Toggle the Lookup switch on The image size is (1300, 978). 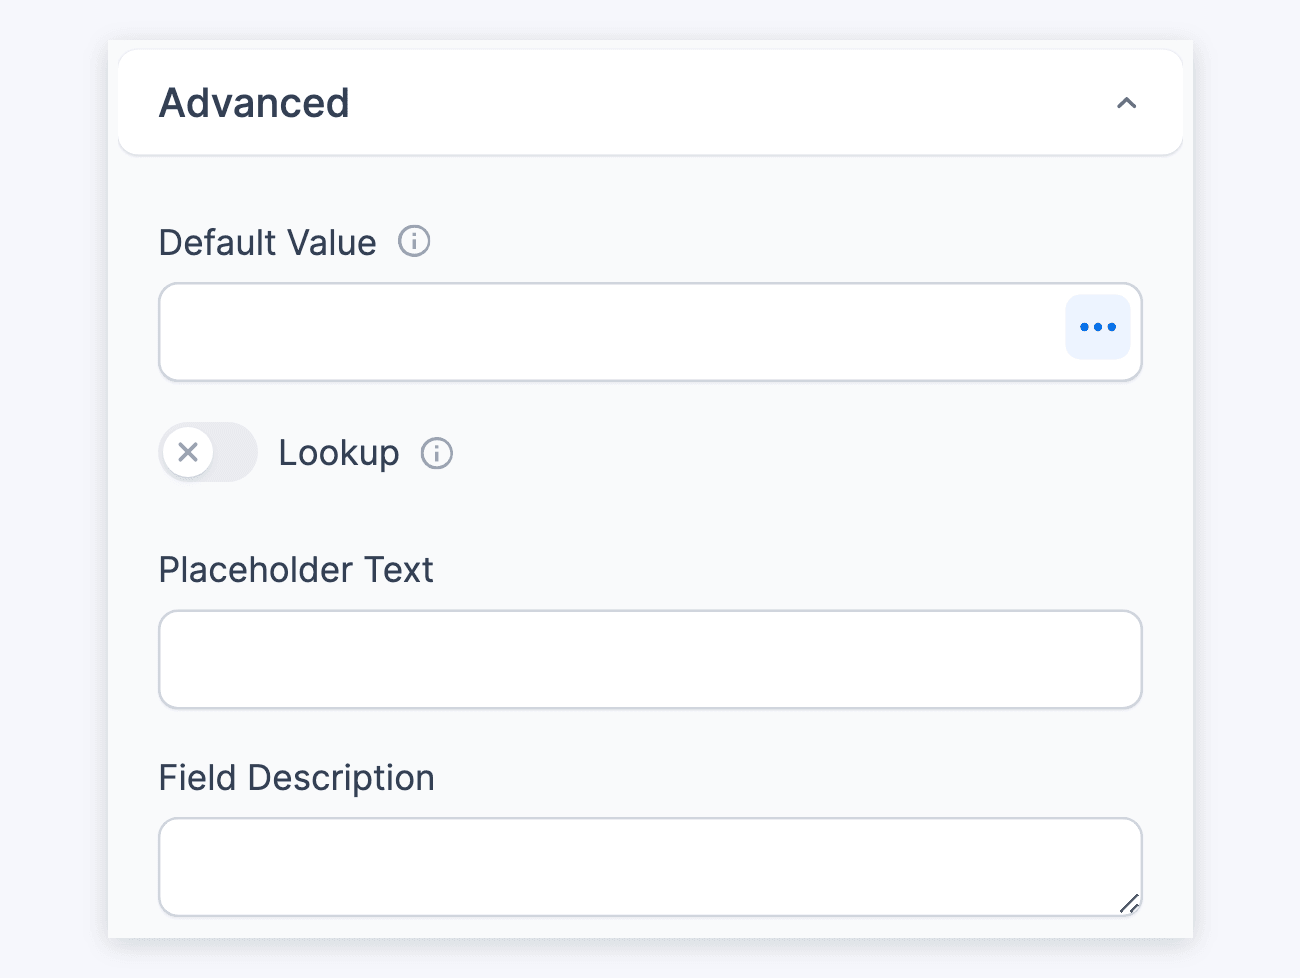click(208, 452)
